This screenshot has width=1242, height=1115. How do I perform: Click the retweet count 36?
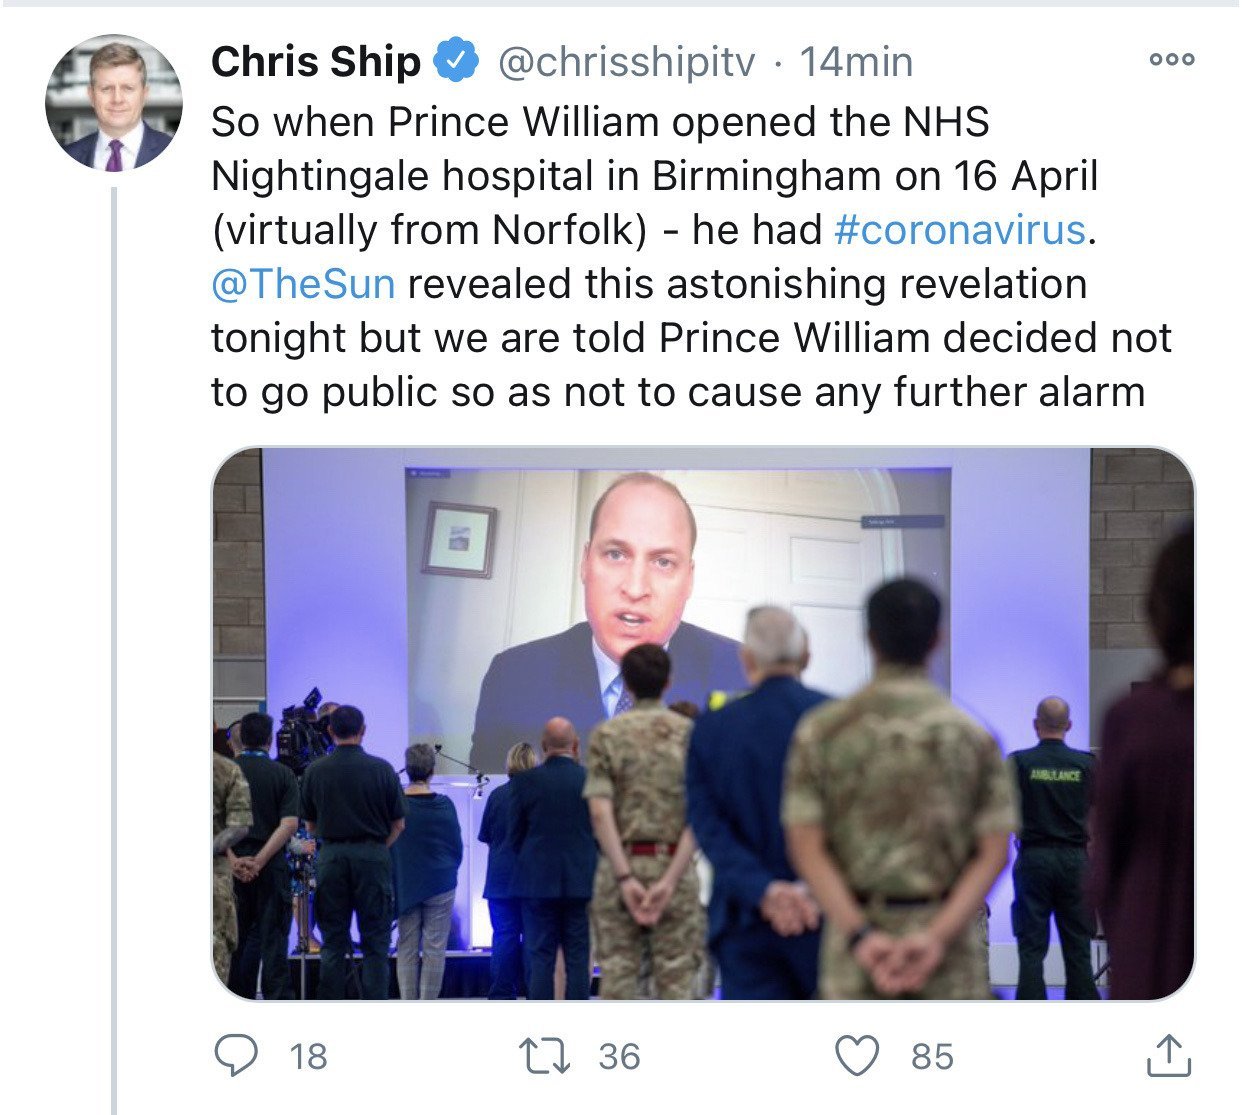[620, 1056]
